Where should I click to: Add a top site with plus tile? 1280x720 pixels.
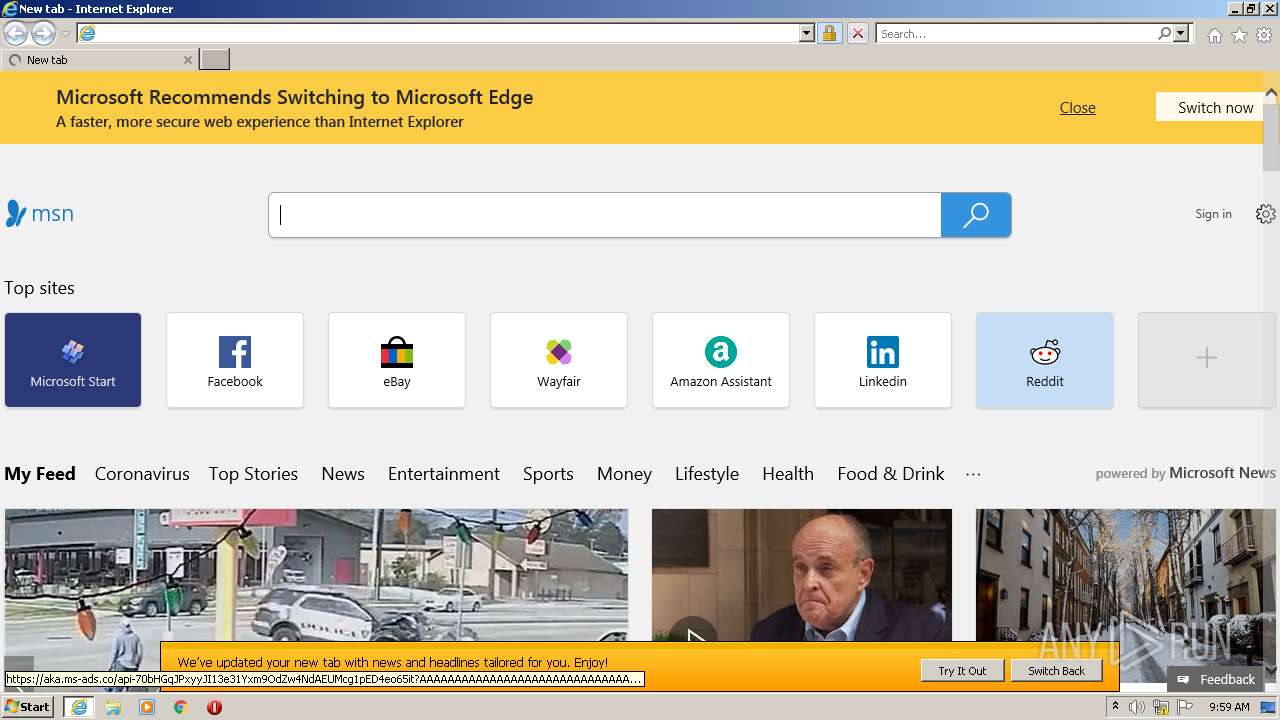tap(1207, 360)
